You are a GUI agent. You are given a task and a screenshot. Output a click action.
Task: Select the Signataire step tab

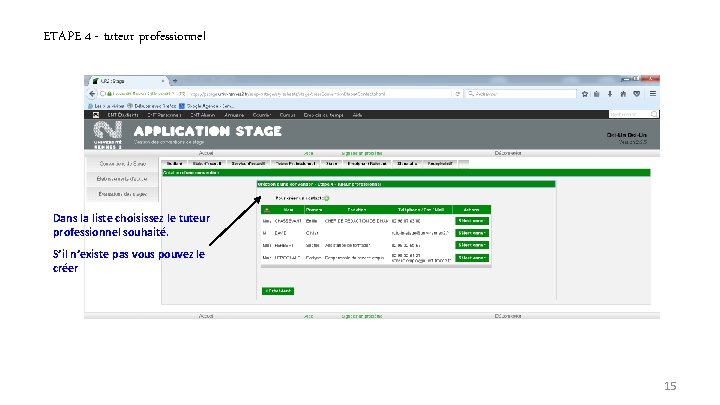click(x=407, y=163)
